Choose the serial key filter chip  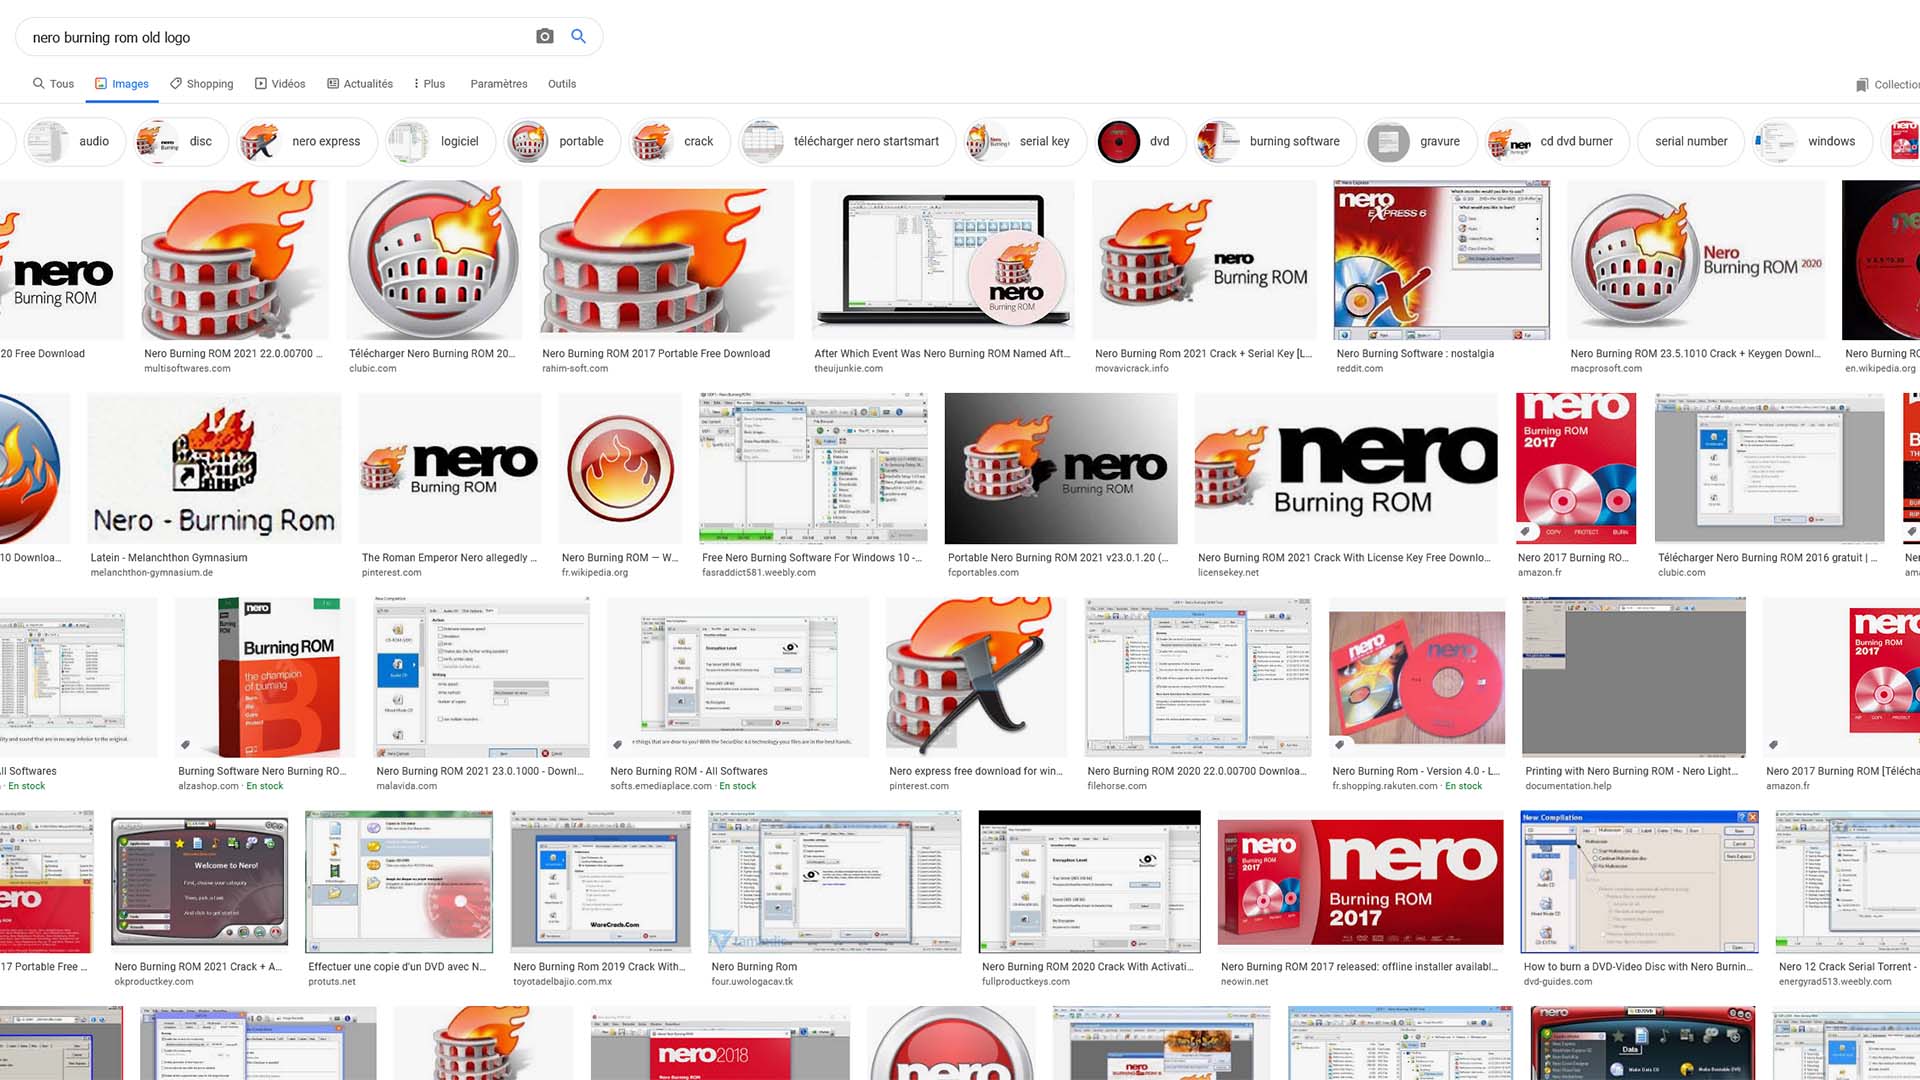[1026, 141]
